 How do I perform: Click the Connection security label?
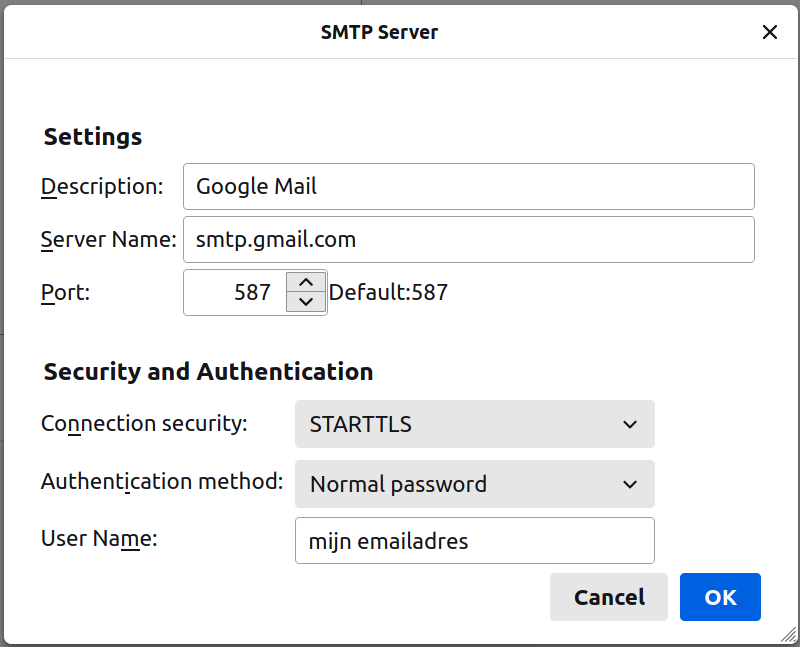pyautogui.click(x=144, y=424)
